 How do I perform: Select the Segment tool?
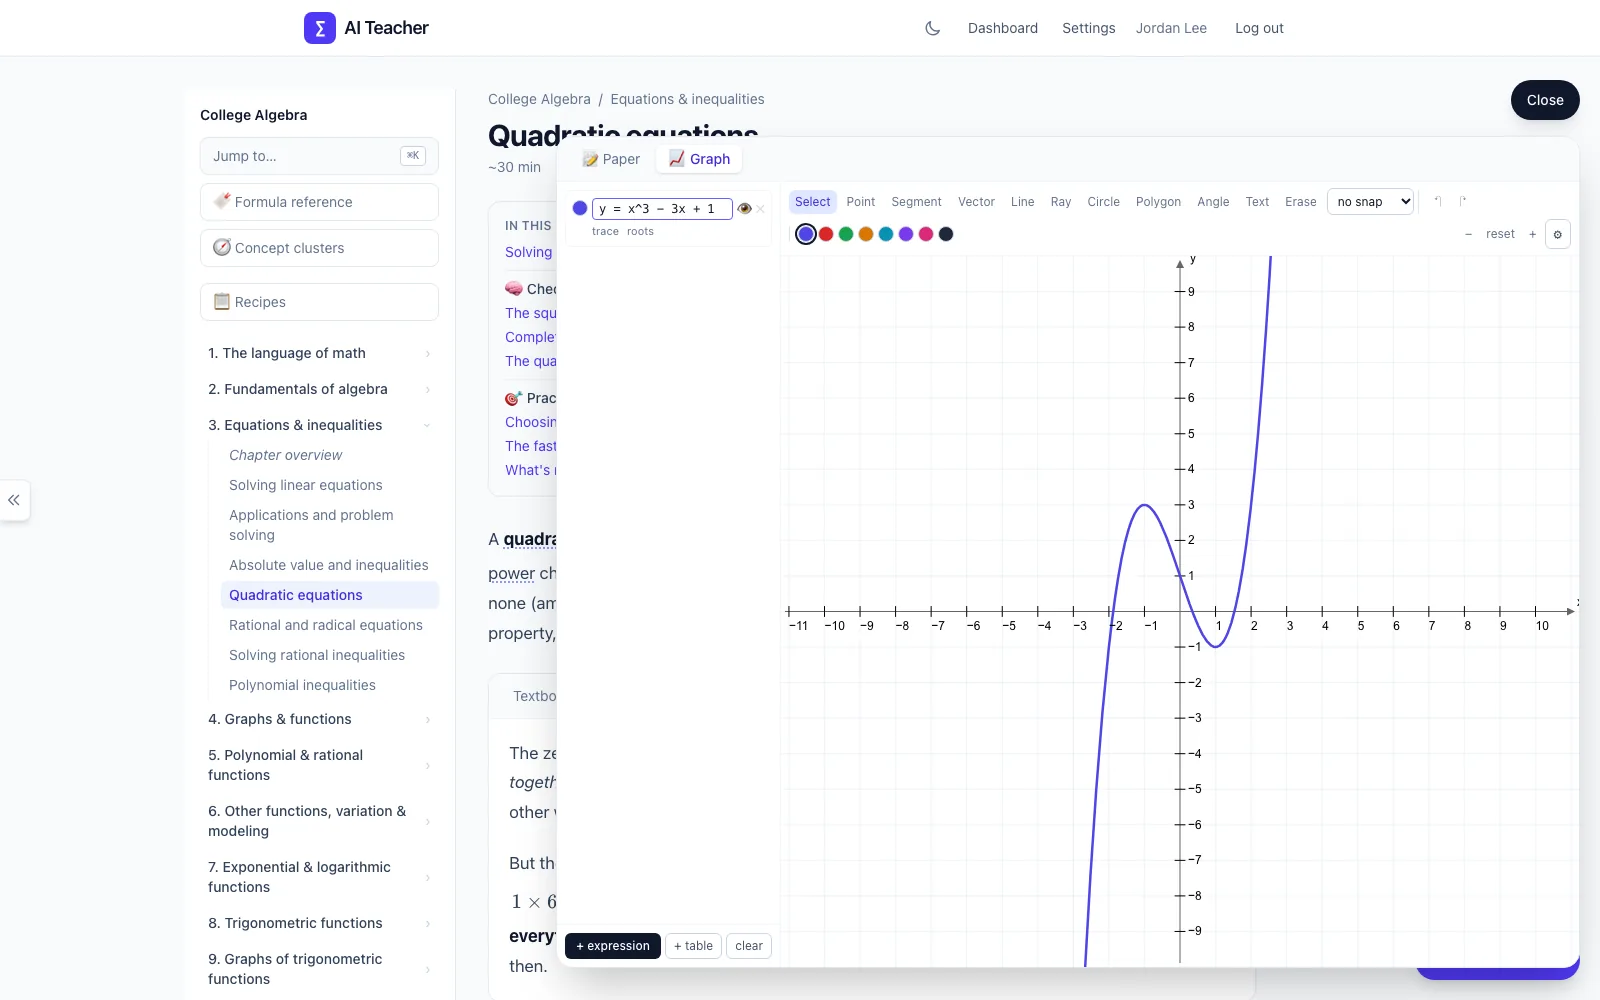click(x=916, y=201)
